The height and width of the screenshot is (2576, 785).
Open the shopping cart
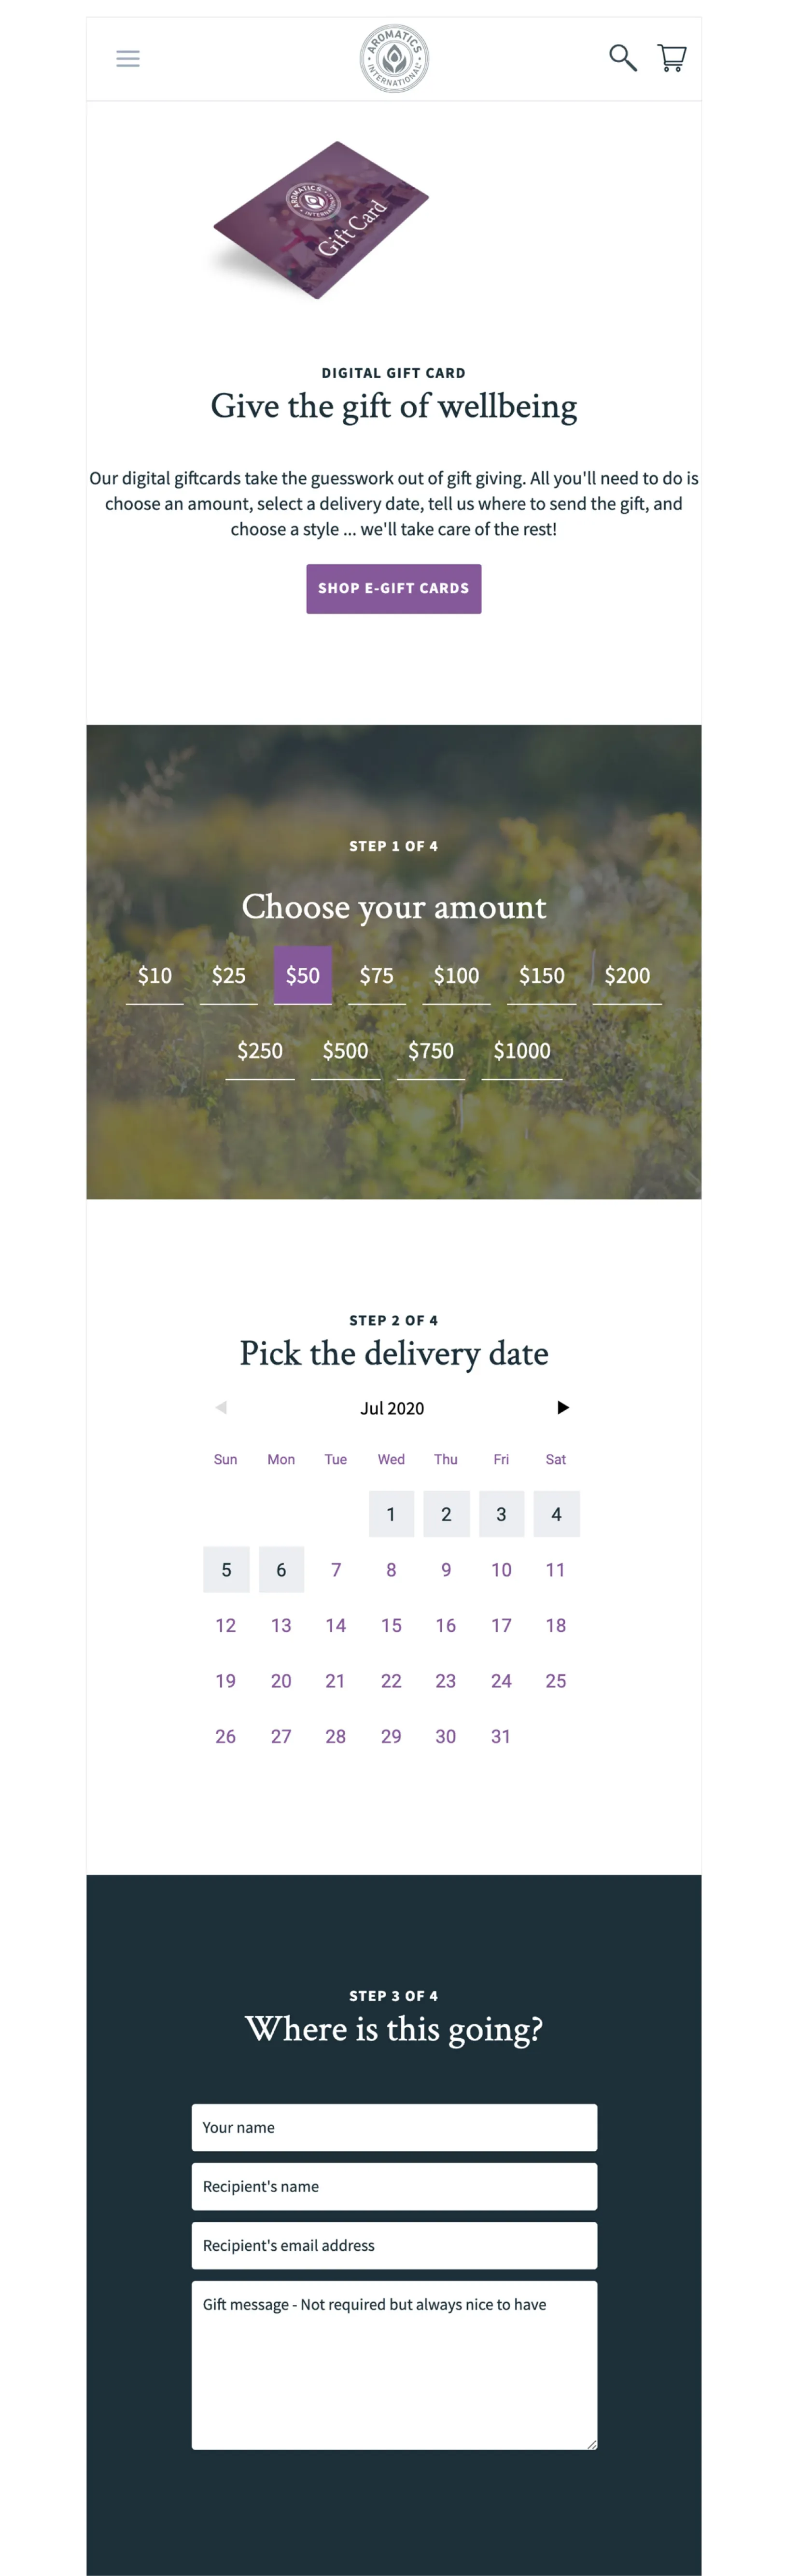pos(672,58)
